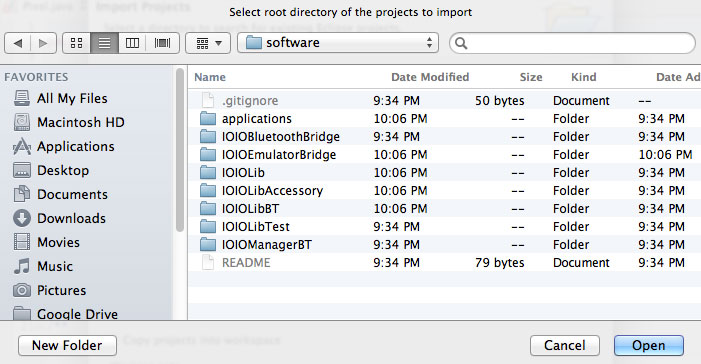Click the 'IOIOLibTest' file name
The image size is (701, 364).
click(x=256, y=227)
